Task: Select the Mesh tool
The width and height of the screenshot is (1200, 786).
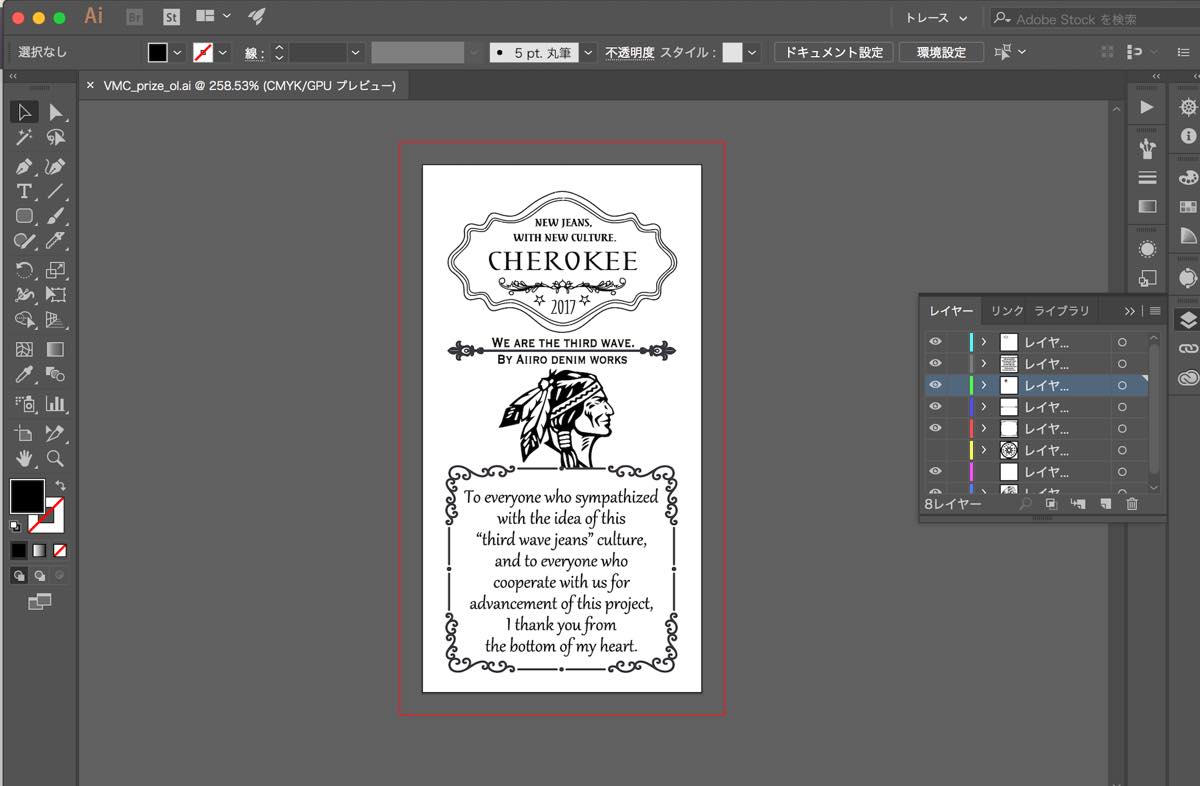Action: (x=24, y=349)
